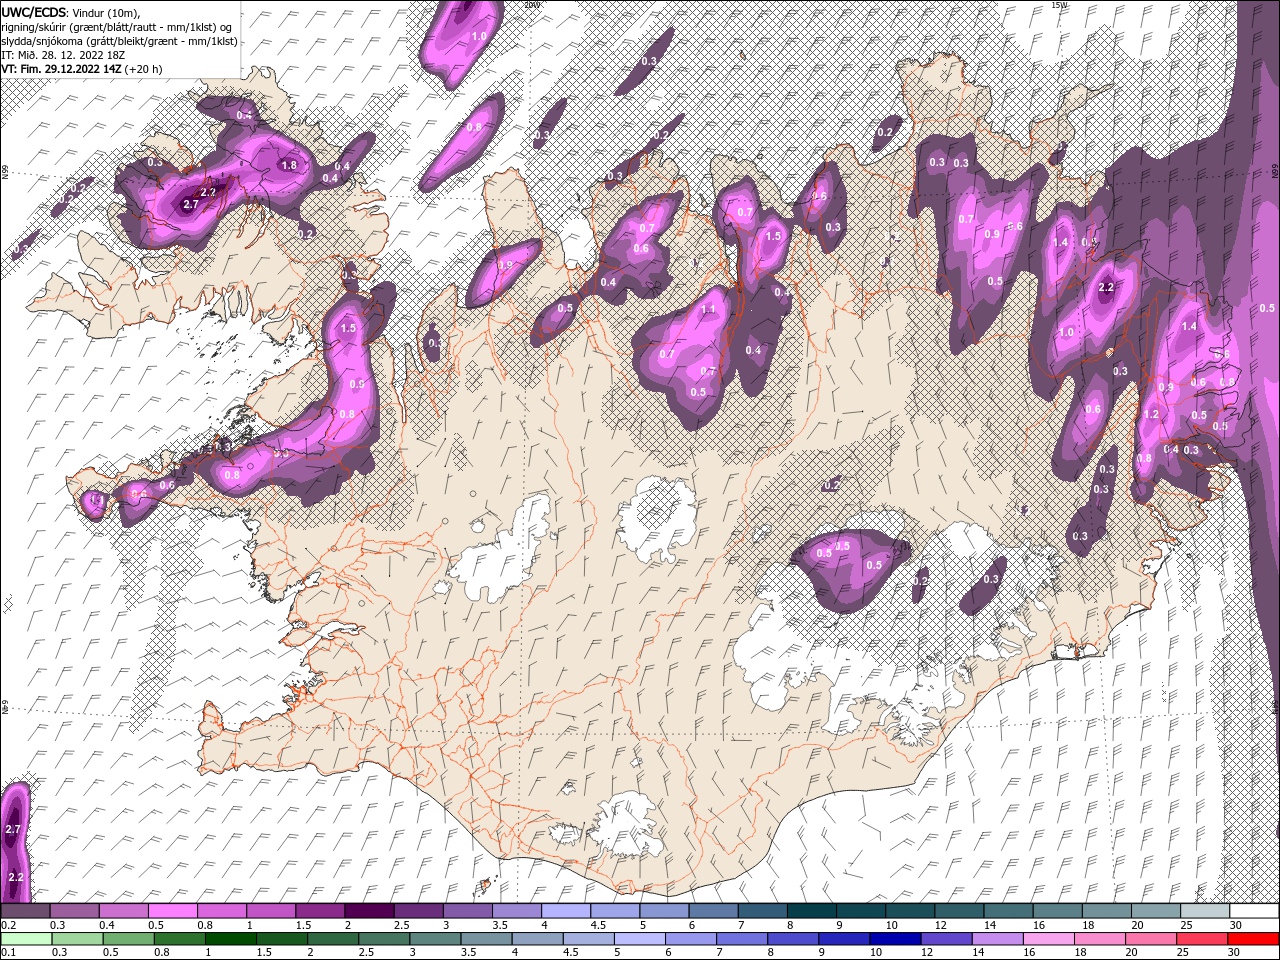Pick the pale blue swatch above purple-scale label 4
This screenshot has height=960, width=1280.
(564, 911)
